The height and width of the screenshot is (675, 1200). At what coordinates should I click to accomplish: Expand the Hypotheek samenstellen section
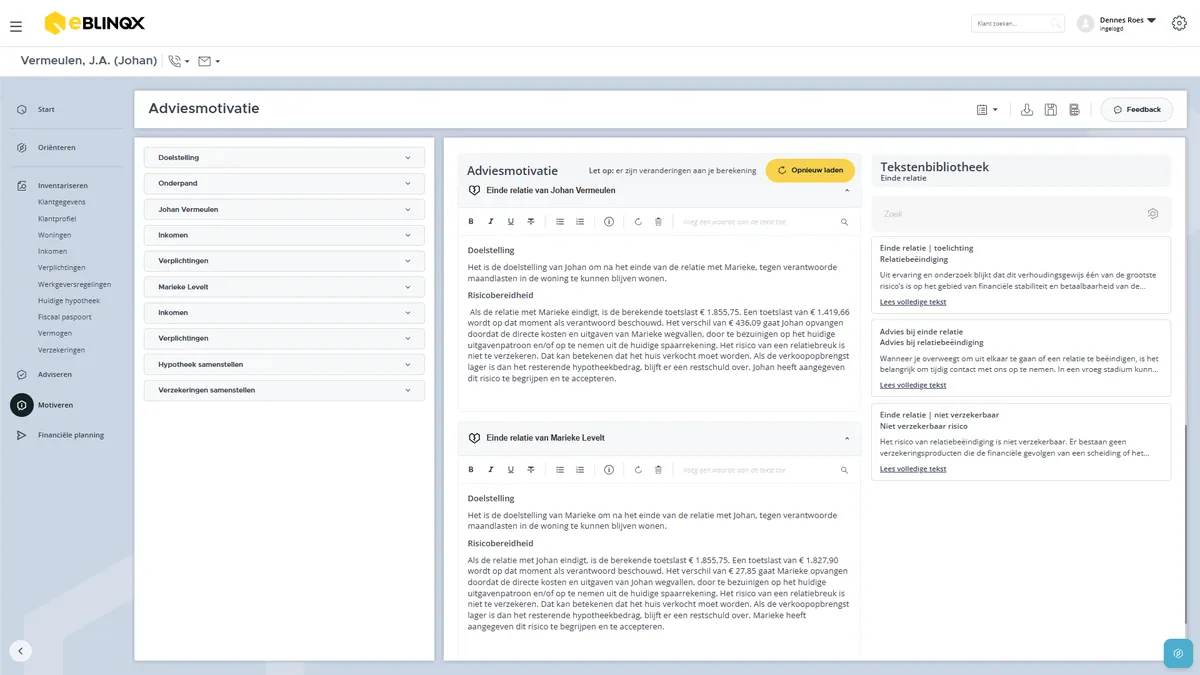284,364
